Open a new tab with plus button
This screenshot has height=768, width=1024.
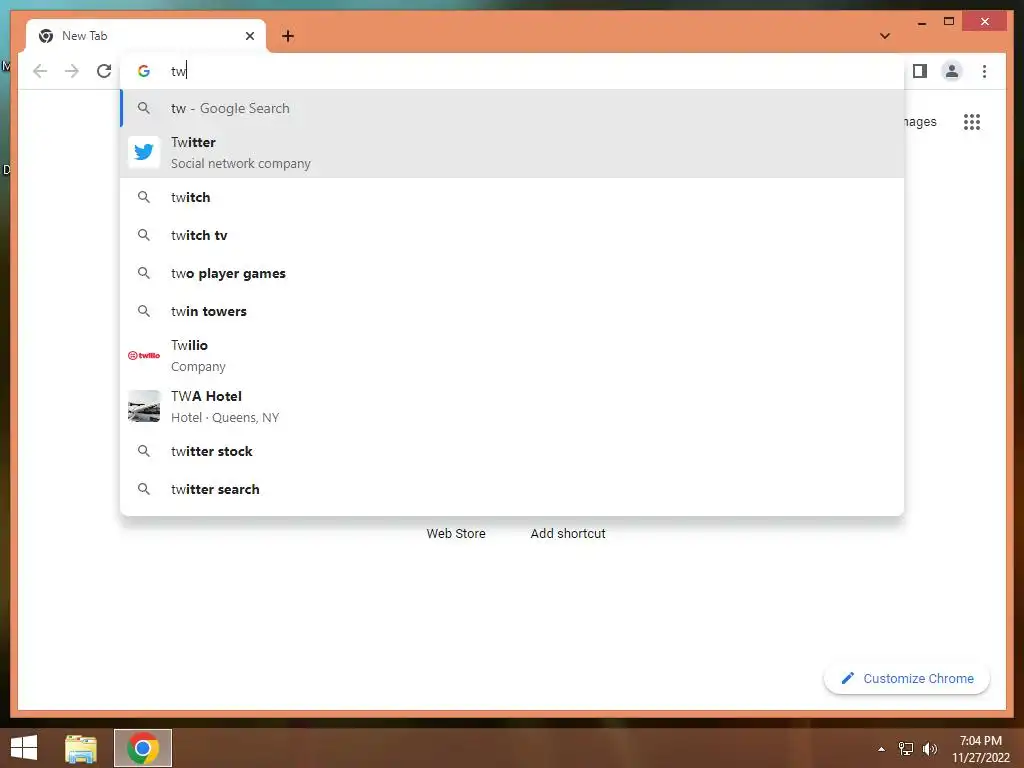(288, 36)
